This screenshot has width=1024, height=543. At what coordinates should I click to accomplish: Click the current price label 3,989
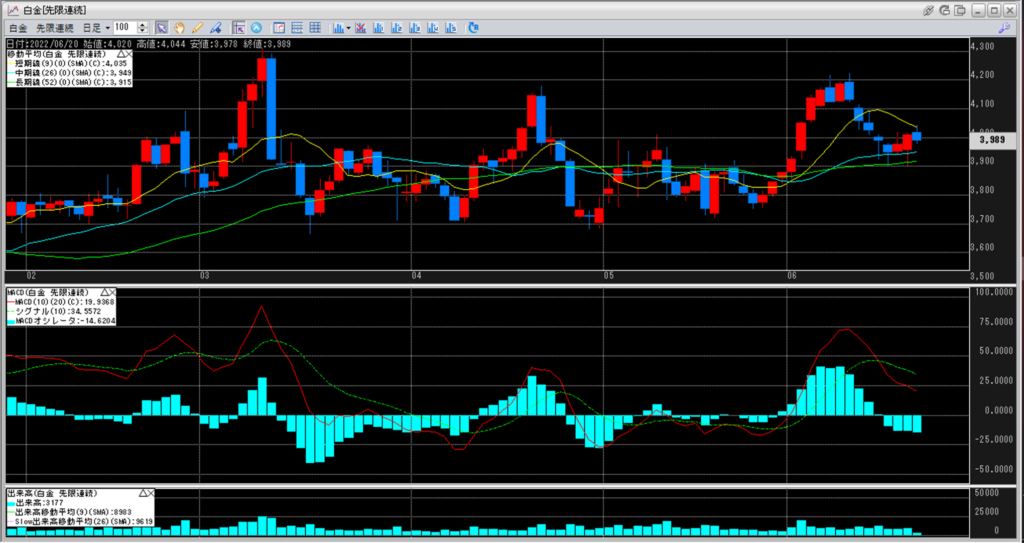[x=995, y=140]
